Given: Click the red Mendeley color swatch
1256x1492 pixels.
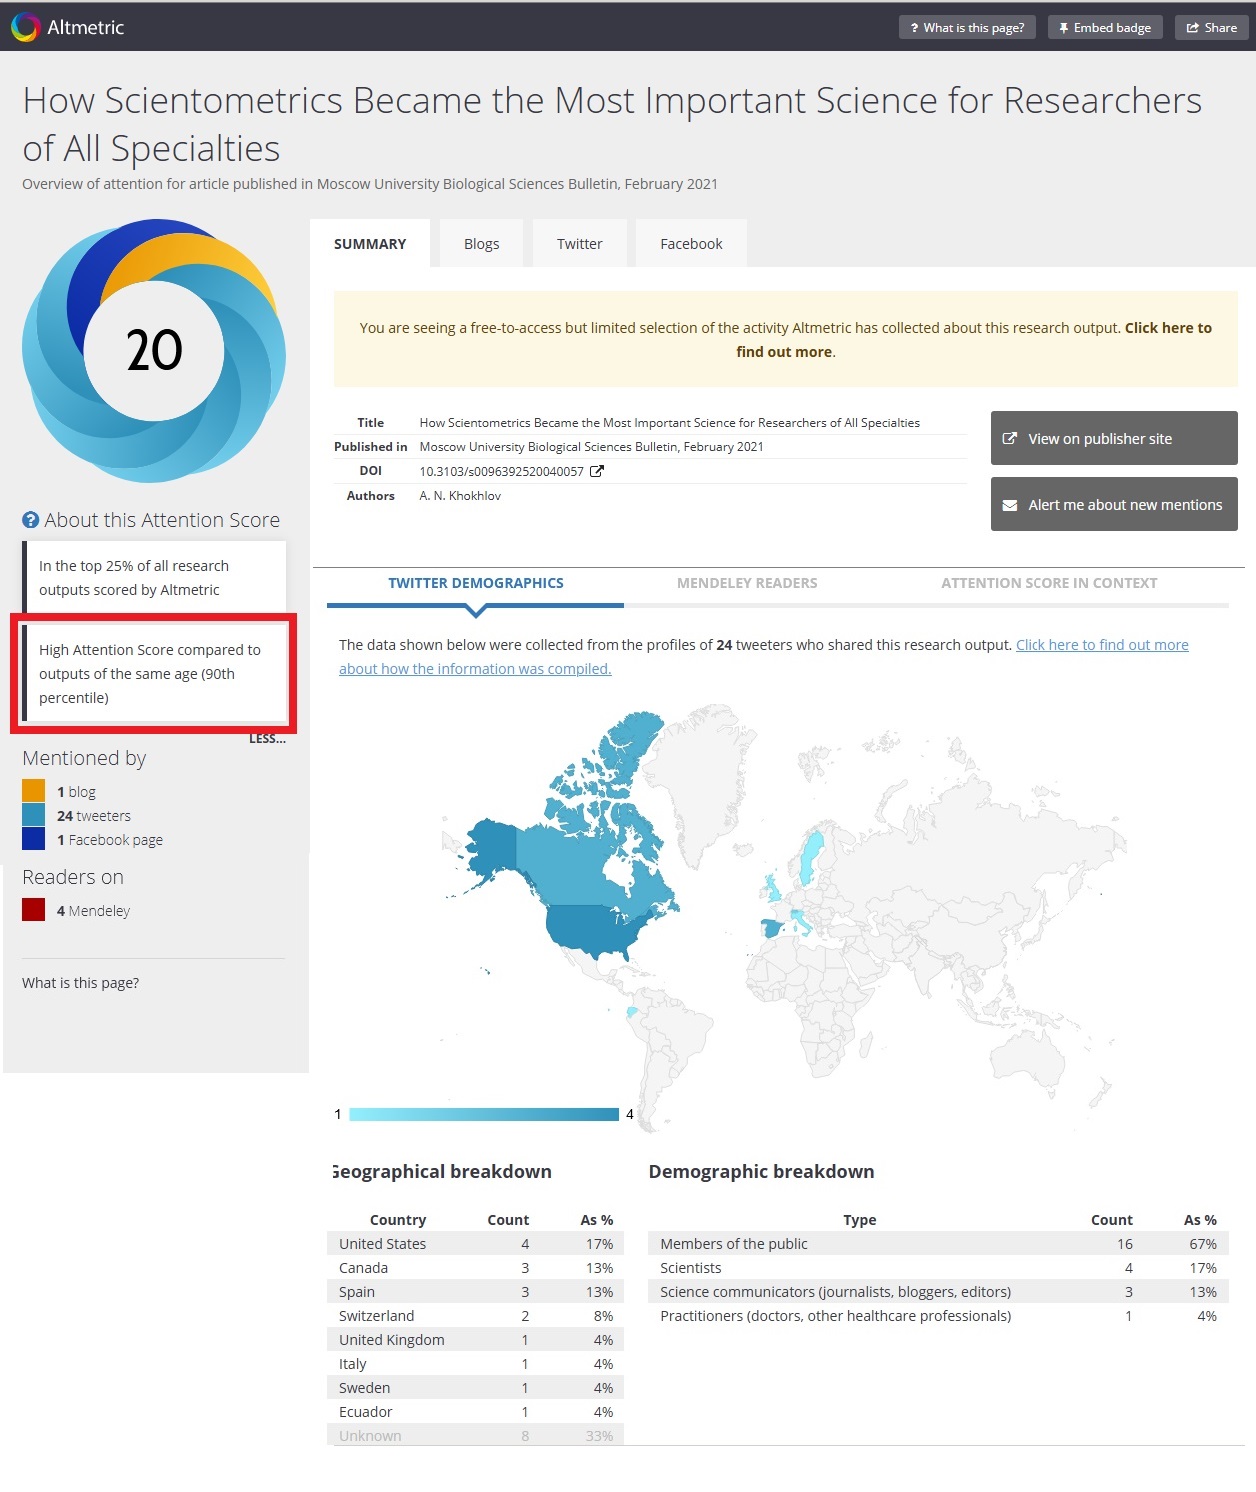Looking at the screenshot, I should point(33,910).
